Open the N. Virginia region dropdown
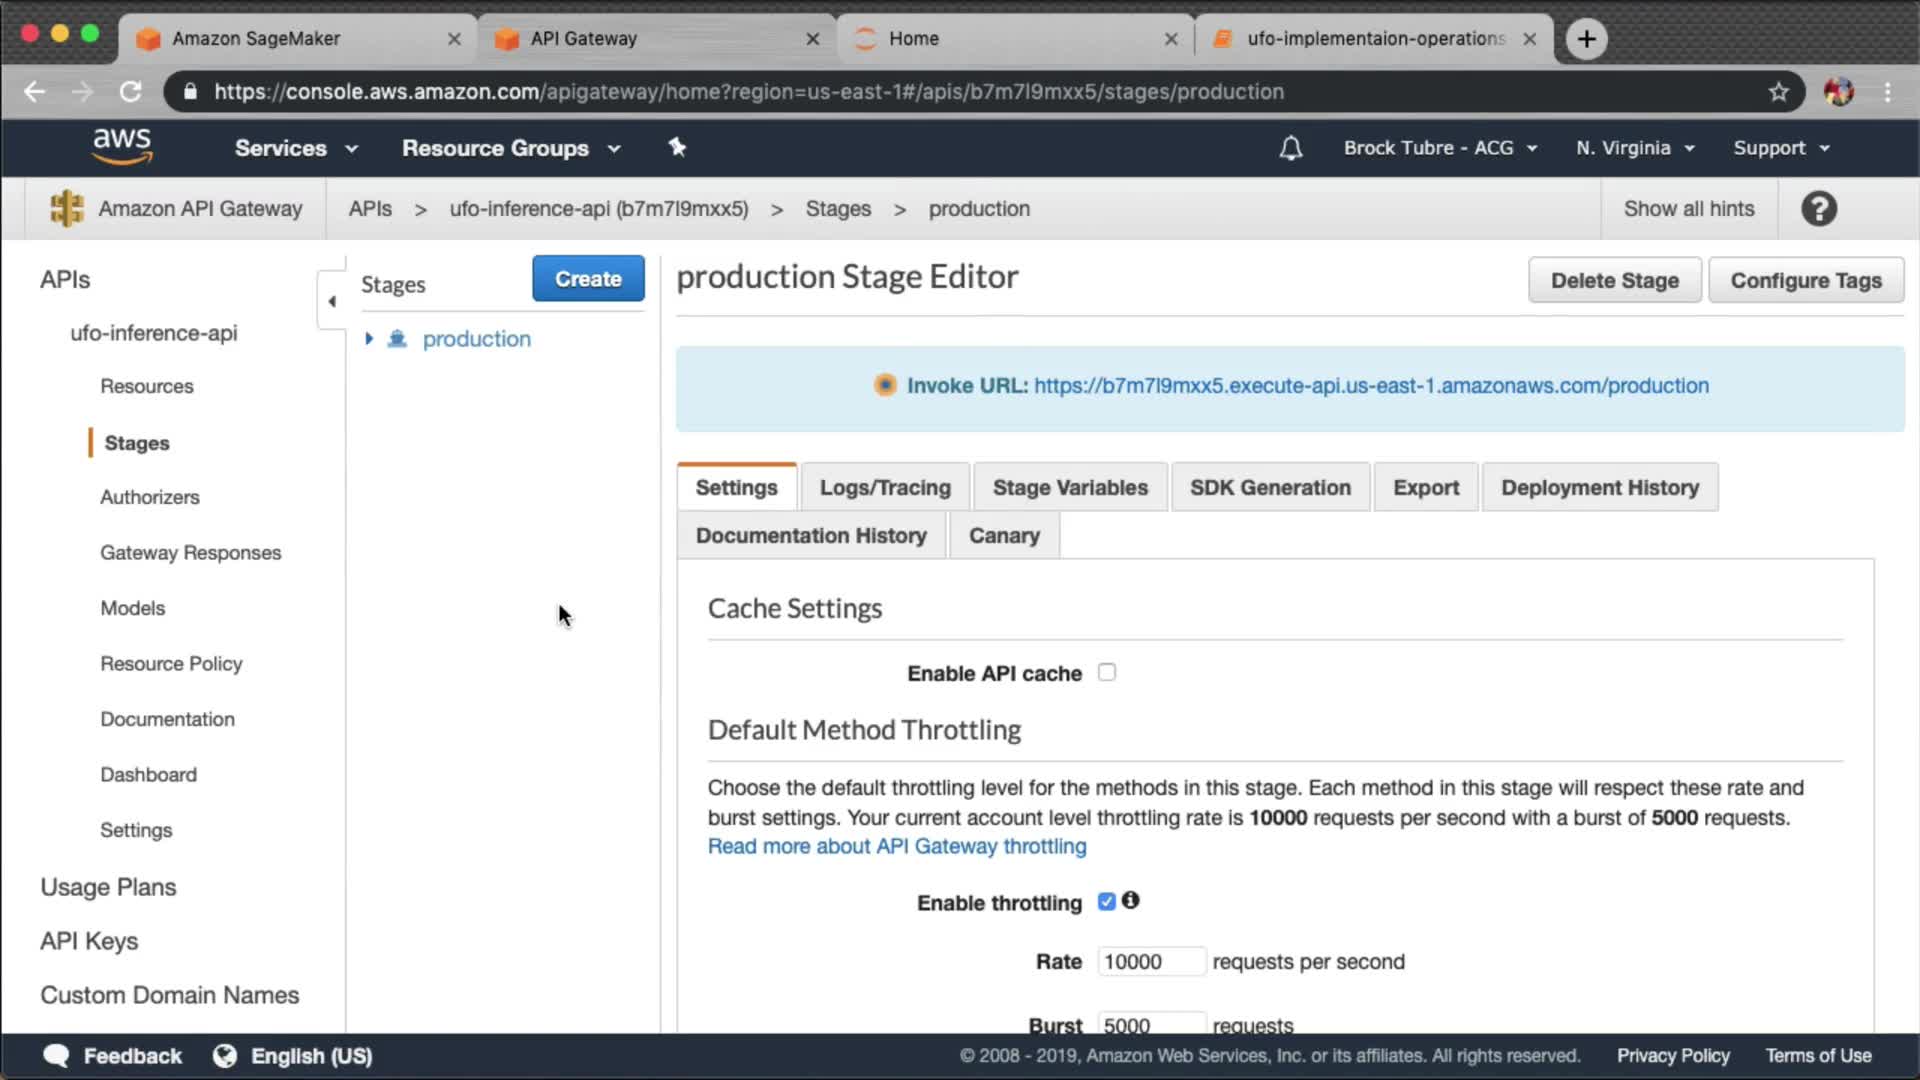This screenshot has height=1080, width=1920. click(1634, 148)
